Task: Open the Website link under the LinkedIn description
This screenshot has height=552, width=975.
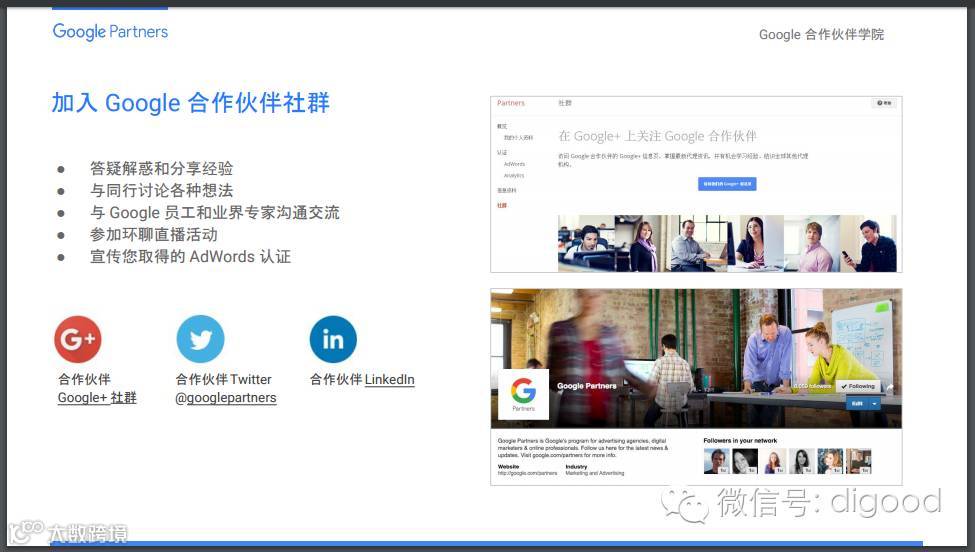Action: pyautogui.click(x=527, y=473)
